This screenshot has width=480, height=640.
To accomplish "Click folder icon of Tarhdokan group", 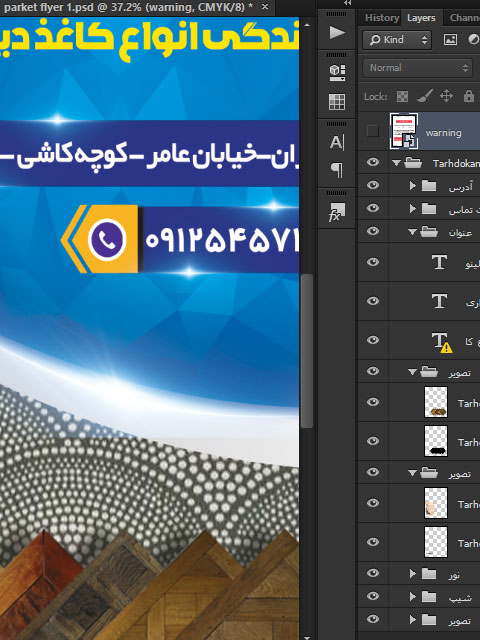I will pyautogui.click(x=413, y=163).
